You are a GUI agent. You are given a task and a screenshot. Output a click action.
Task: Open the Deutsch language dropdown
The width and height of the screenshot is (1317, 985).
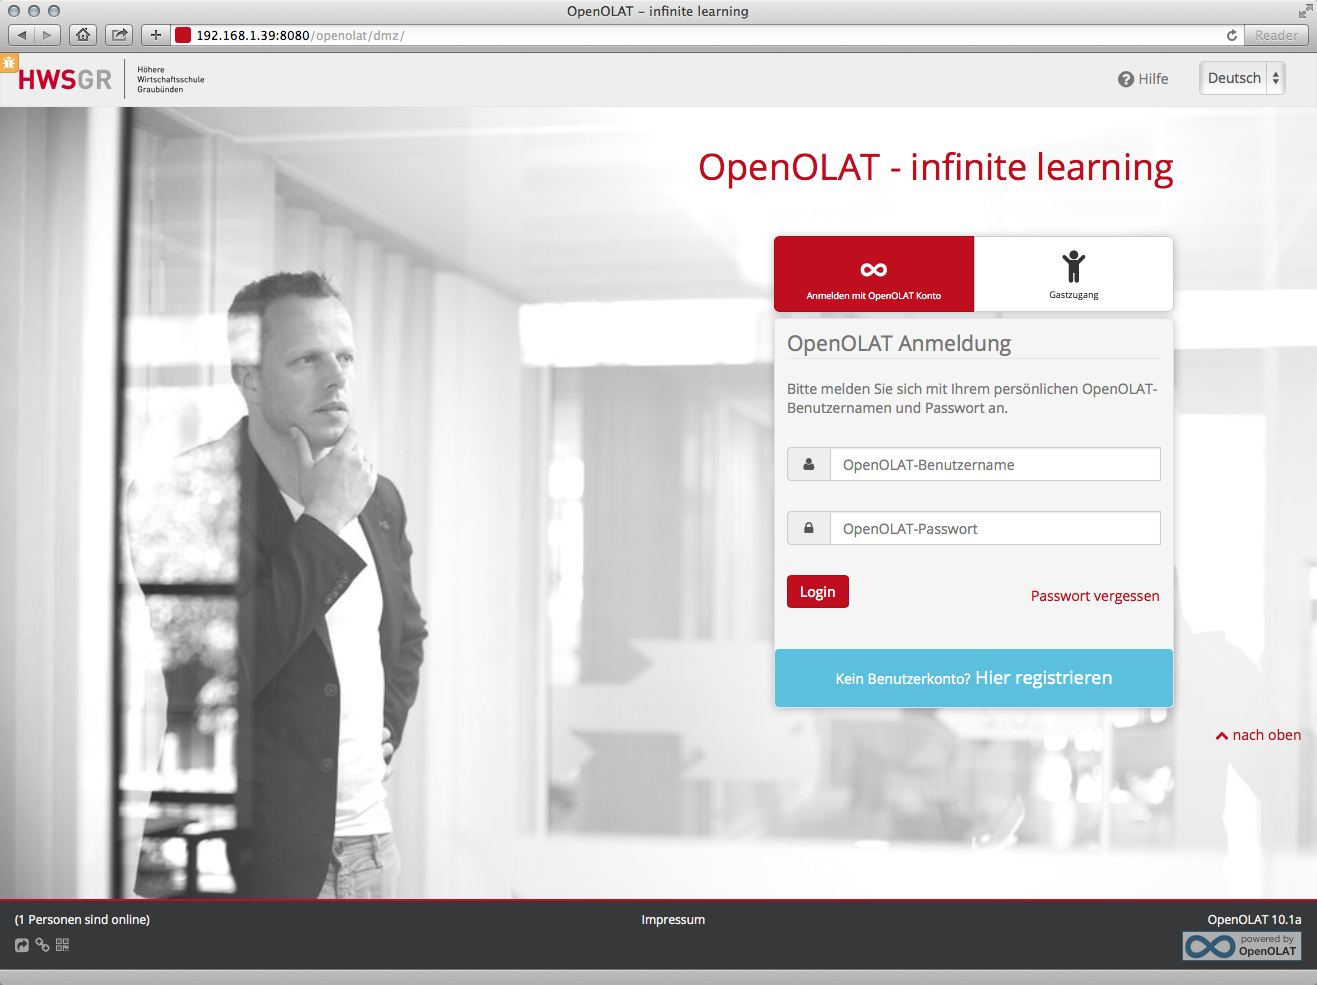point(1242,78)
